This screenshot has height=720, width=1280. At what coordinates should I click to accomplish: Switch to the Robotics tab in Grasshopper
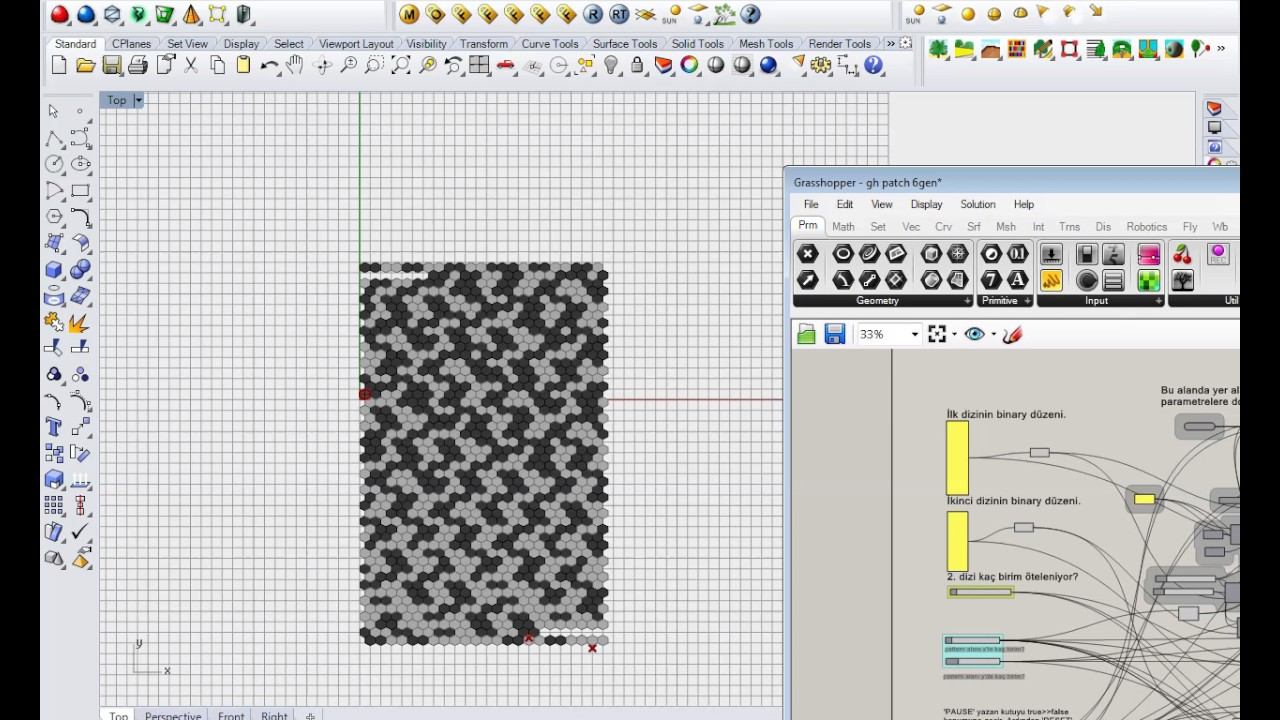pyautogui.click(x=1146, y=227)
